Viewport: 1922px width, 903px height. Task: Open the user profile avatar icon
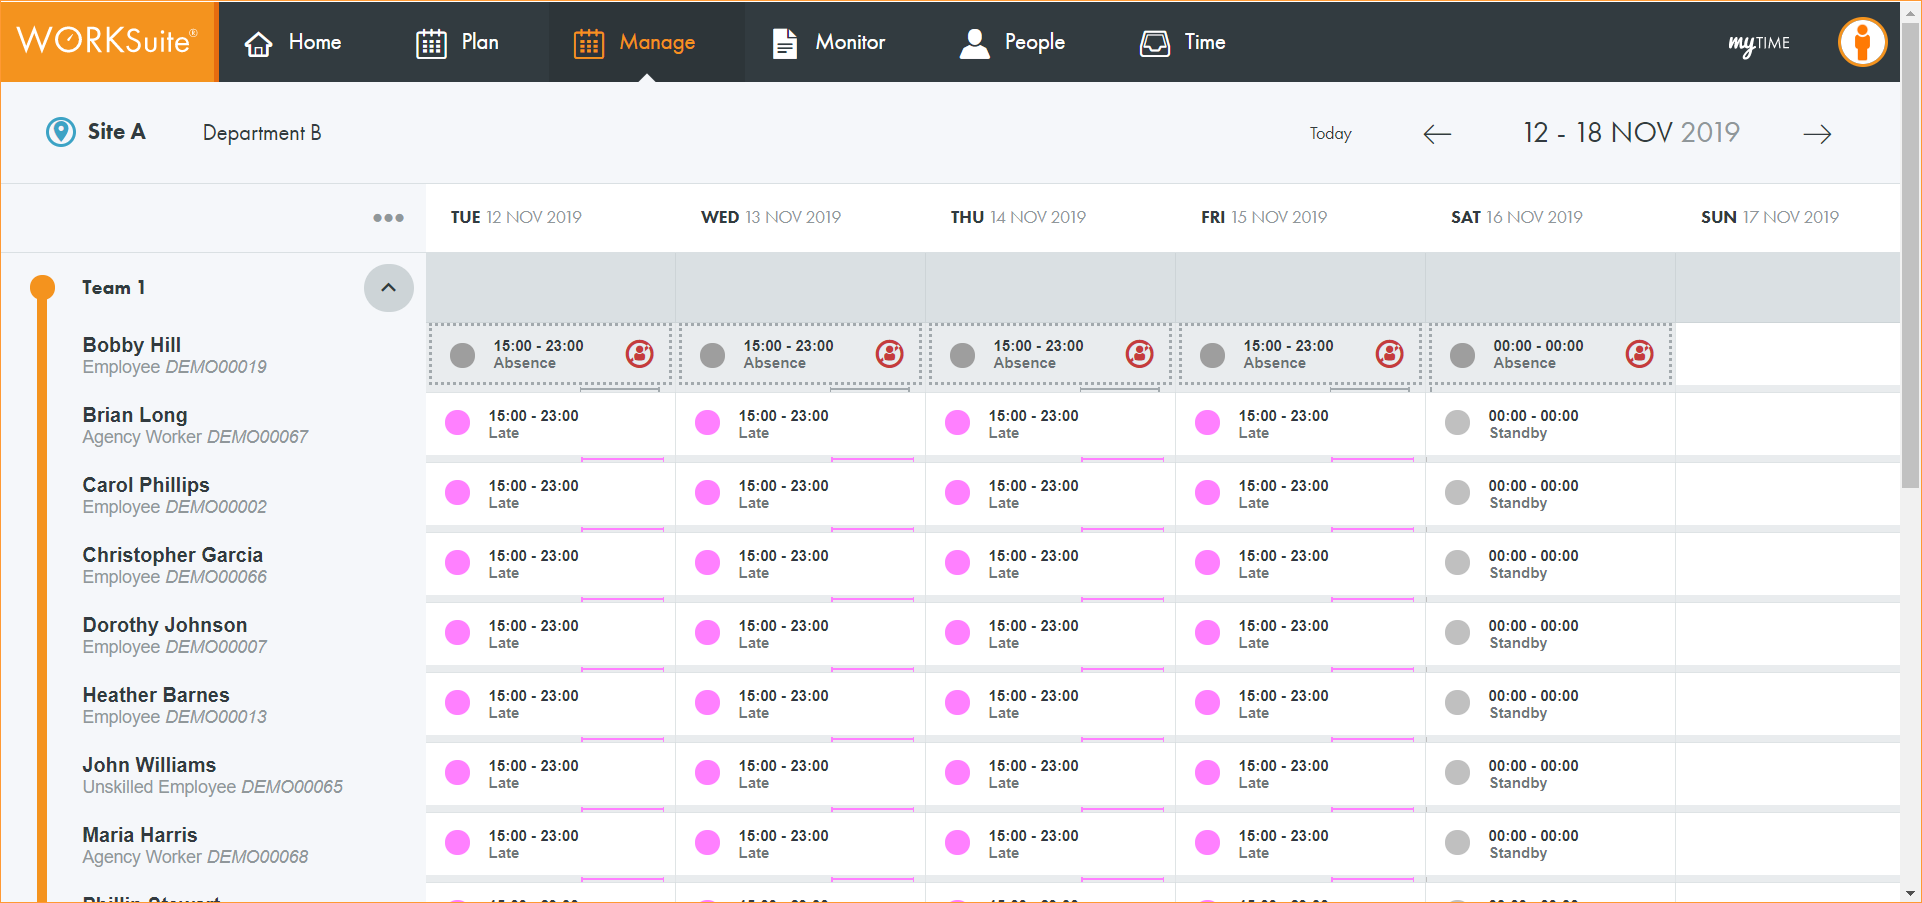(1861, 43)
